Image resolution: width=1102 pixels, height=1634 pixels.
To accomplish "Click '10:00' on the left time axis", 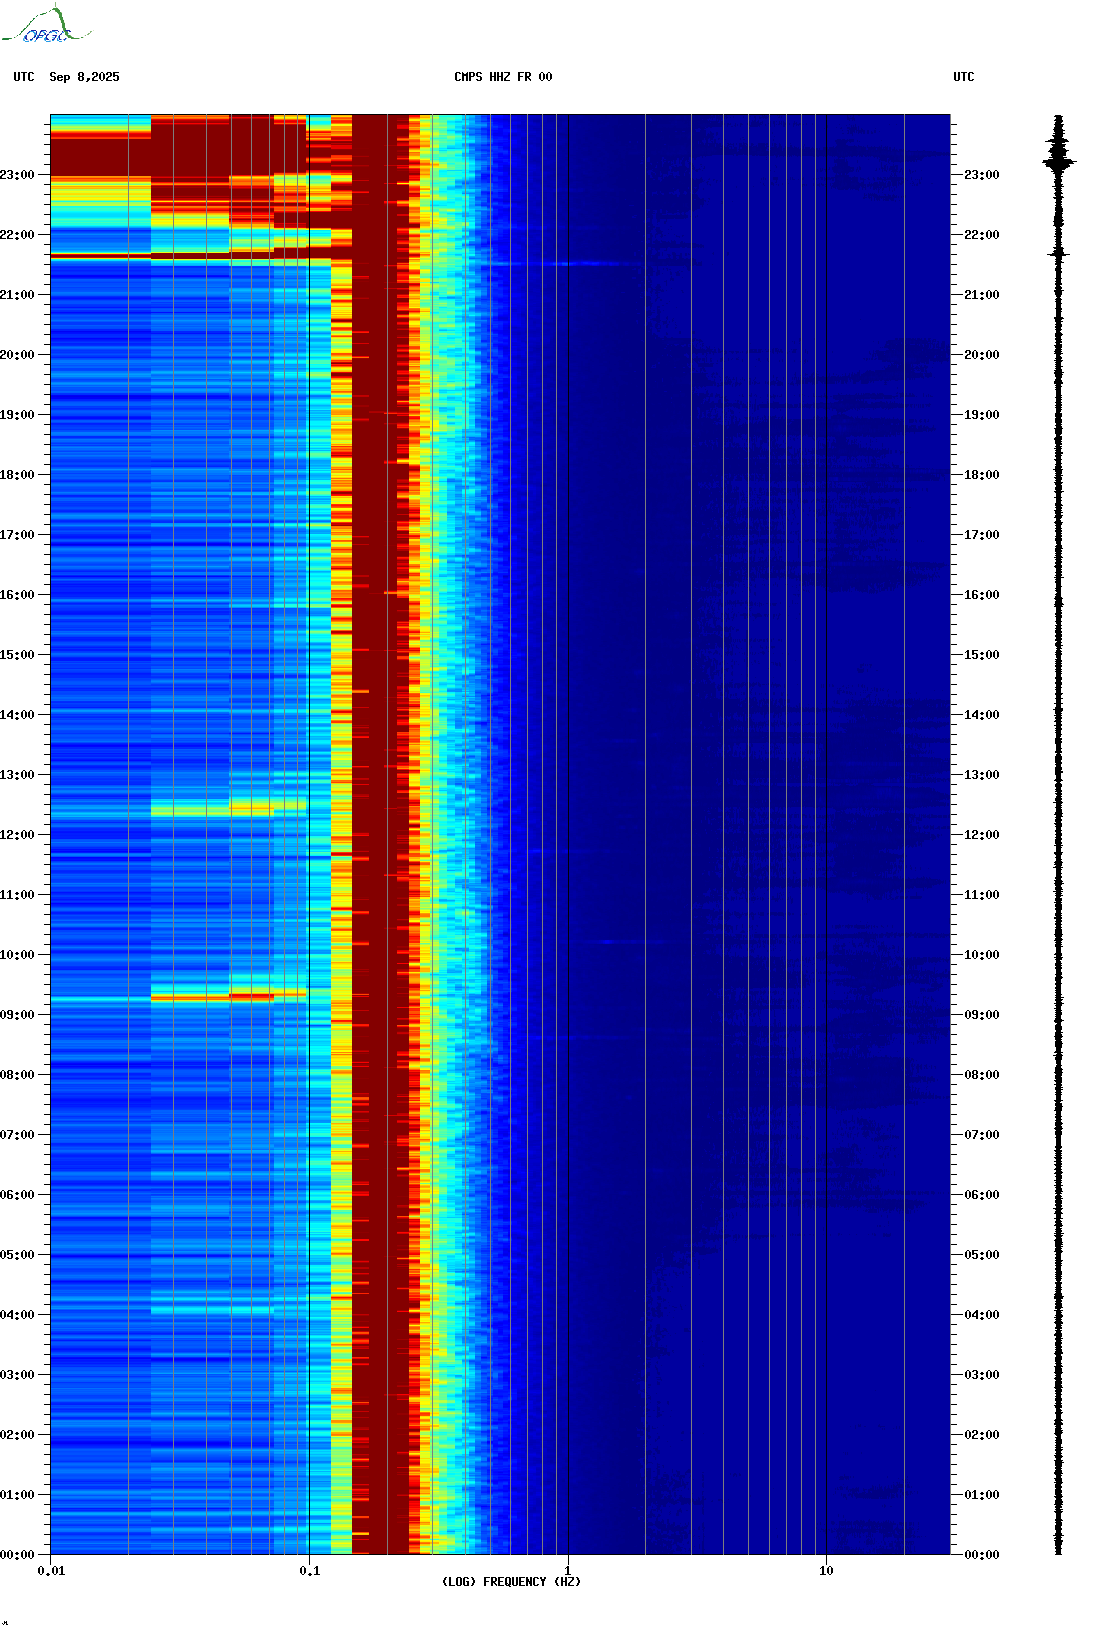I will coord(17,955).
